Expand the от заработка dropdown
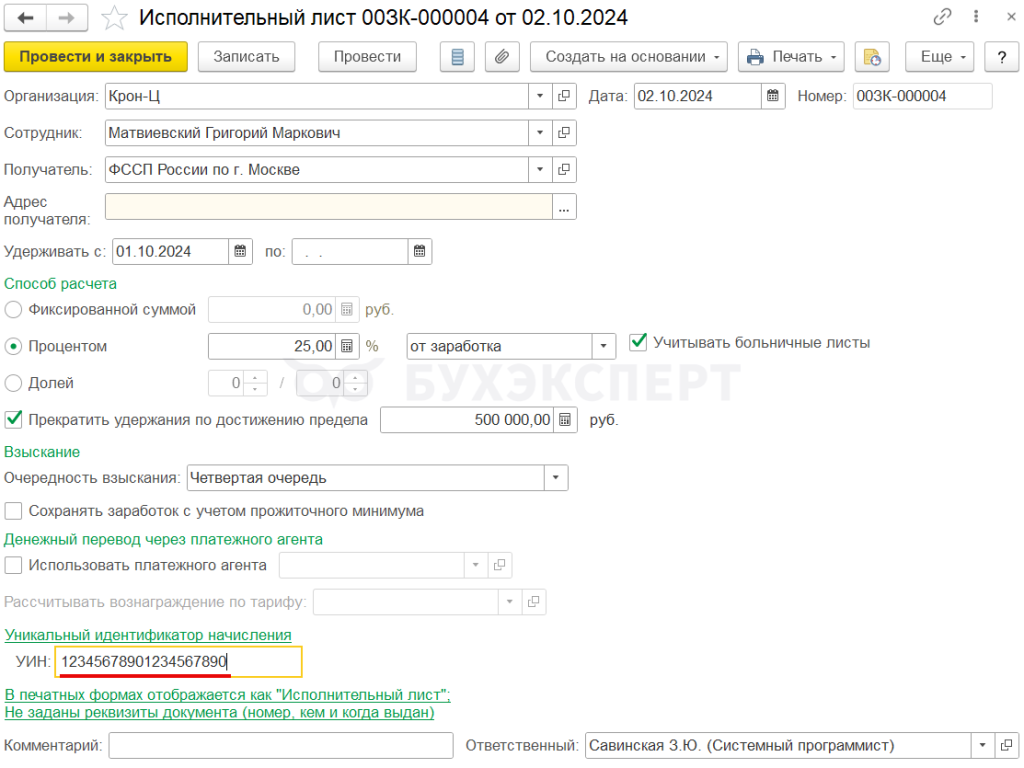1024x768 pixels. 603,346
